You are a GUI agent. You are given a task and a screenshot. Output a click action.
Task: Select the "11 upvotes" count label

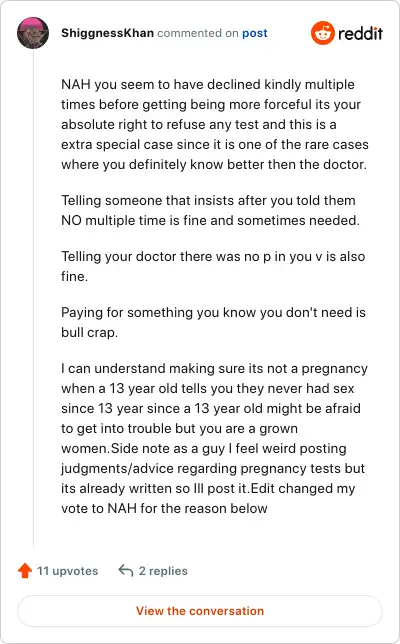[68, 571]
